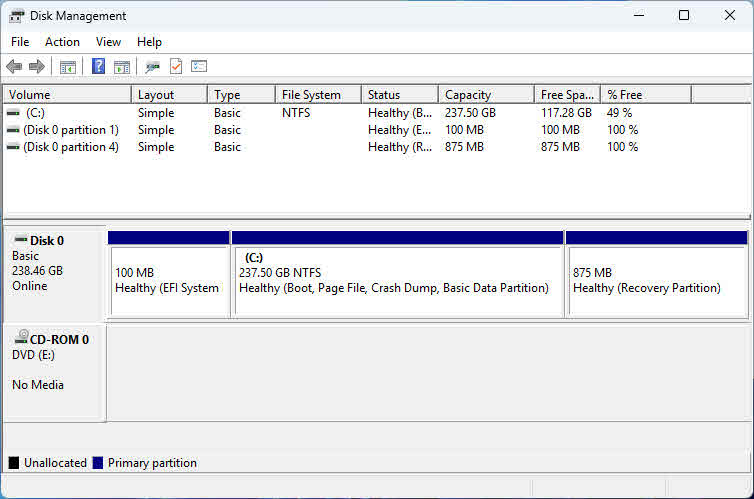Click the Healthy (R... status cell
Image resolution: width=754 pixels, height=499 pixels.
pos(400,147)
